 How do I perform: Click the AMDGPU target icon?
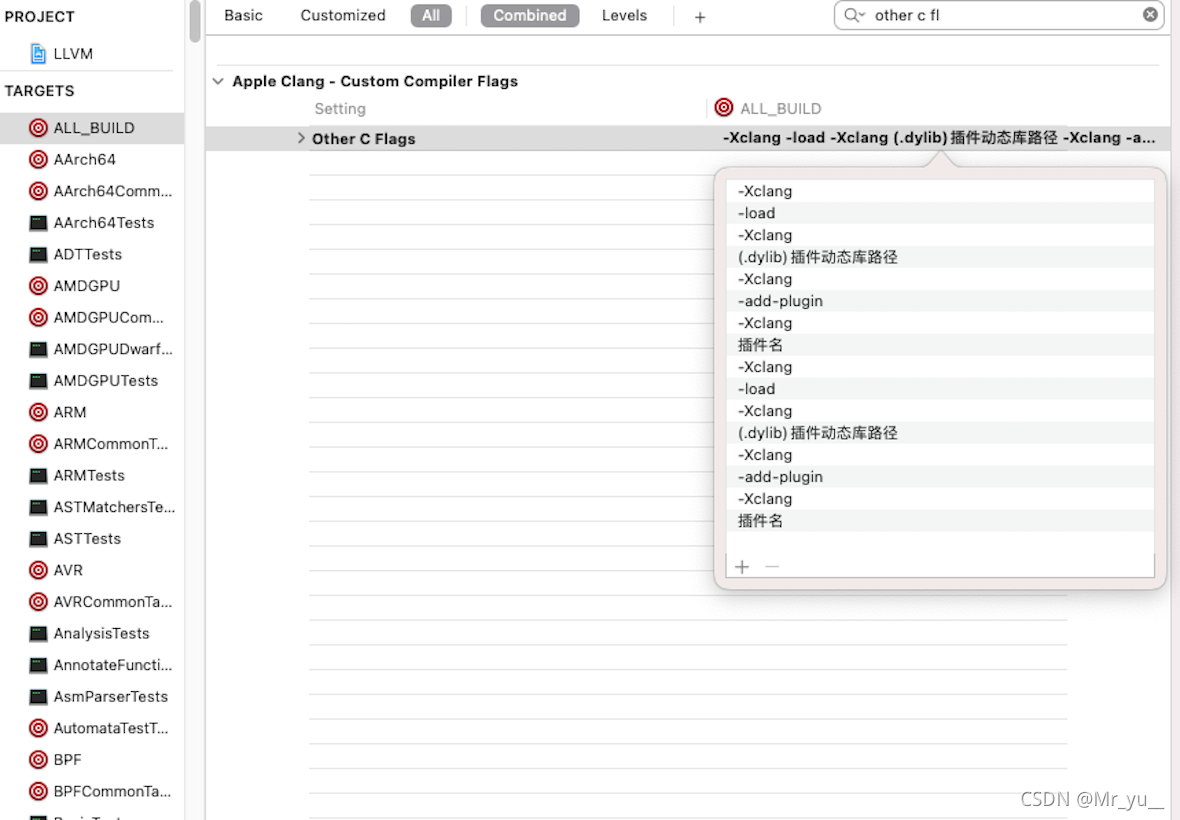38,286
